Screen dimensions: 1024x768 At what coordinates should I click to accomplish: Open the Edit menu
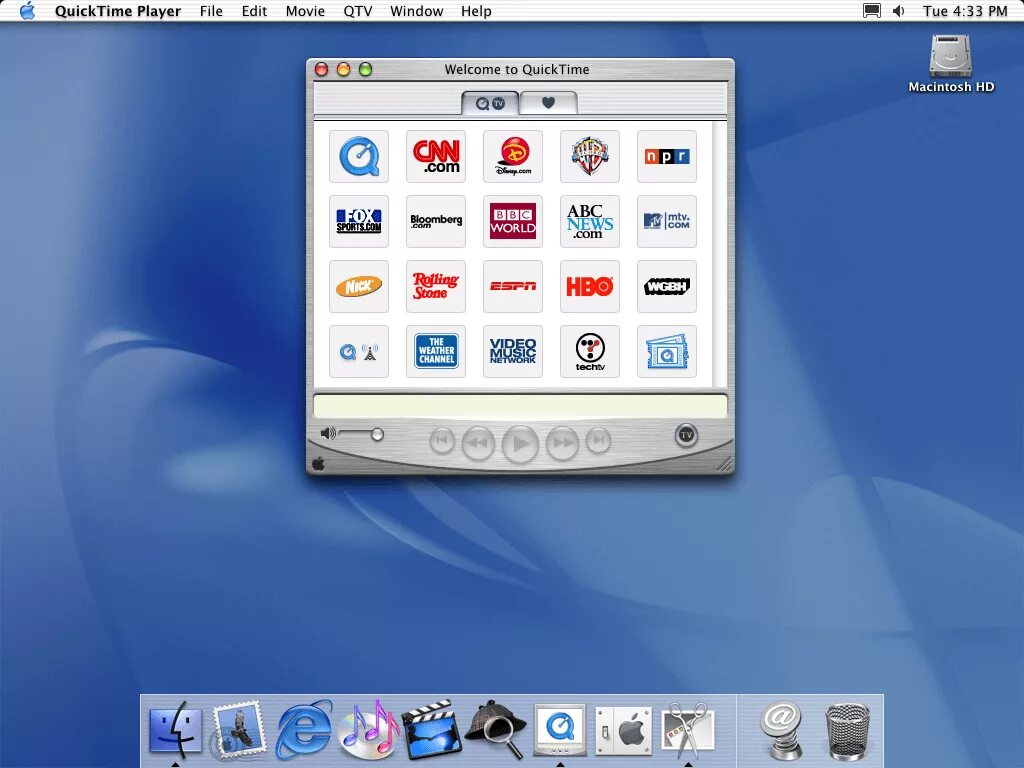coord(254,11)
